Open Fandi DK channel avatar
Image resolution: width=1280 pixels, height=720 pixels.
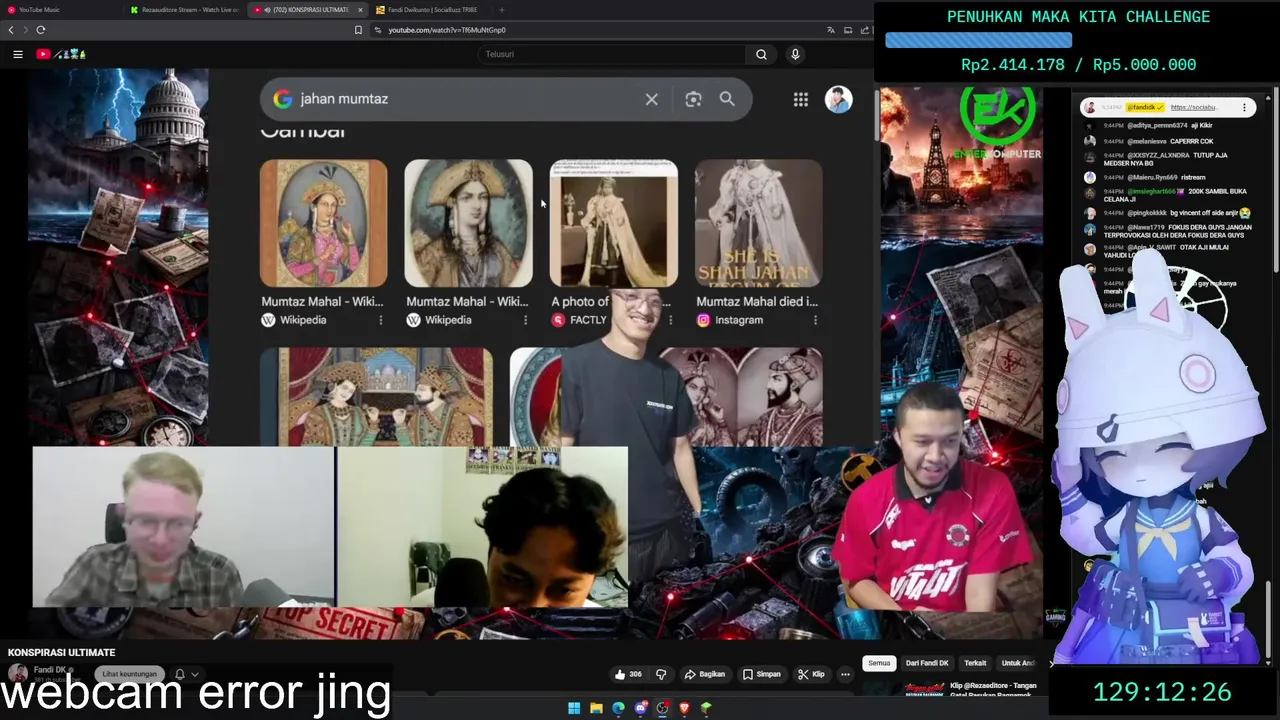[17, 673]
